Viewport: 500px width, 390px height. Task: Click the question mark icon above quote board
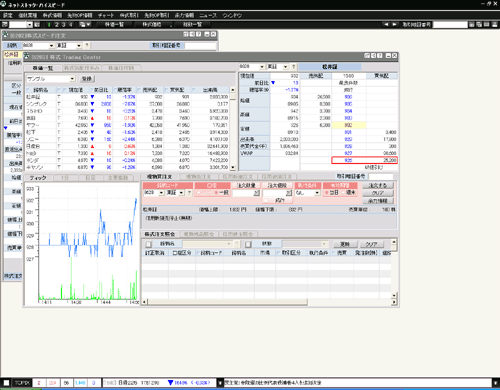[x=294, y=67]
